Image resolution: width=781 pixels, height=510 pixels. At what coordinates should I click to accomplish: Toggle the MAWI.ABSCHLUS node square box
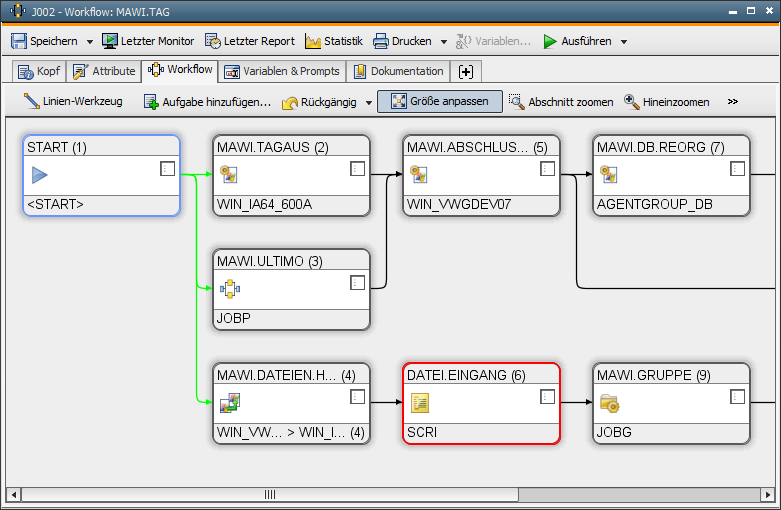click(x=547, y=169)
